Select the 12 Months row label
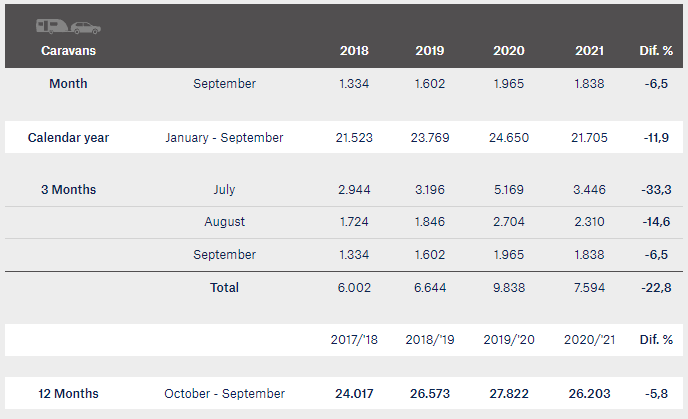 [x=68, y=394]
